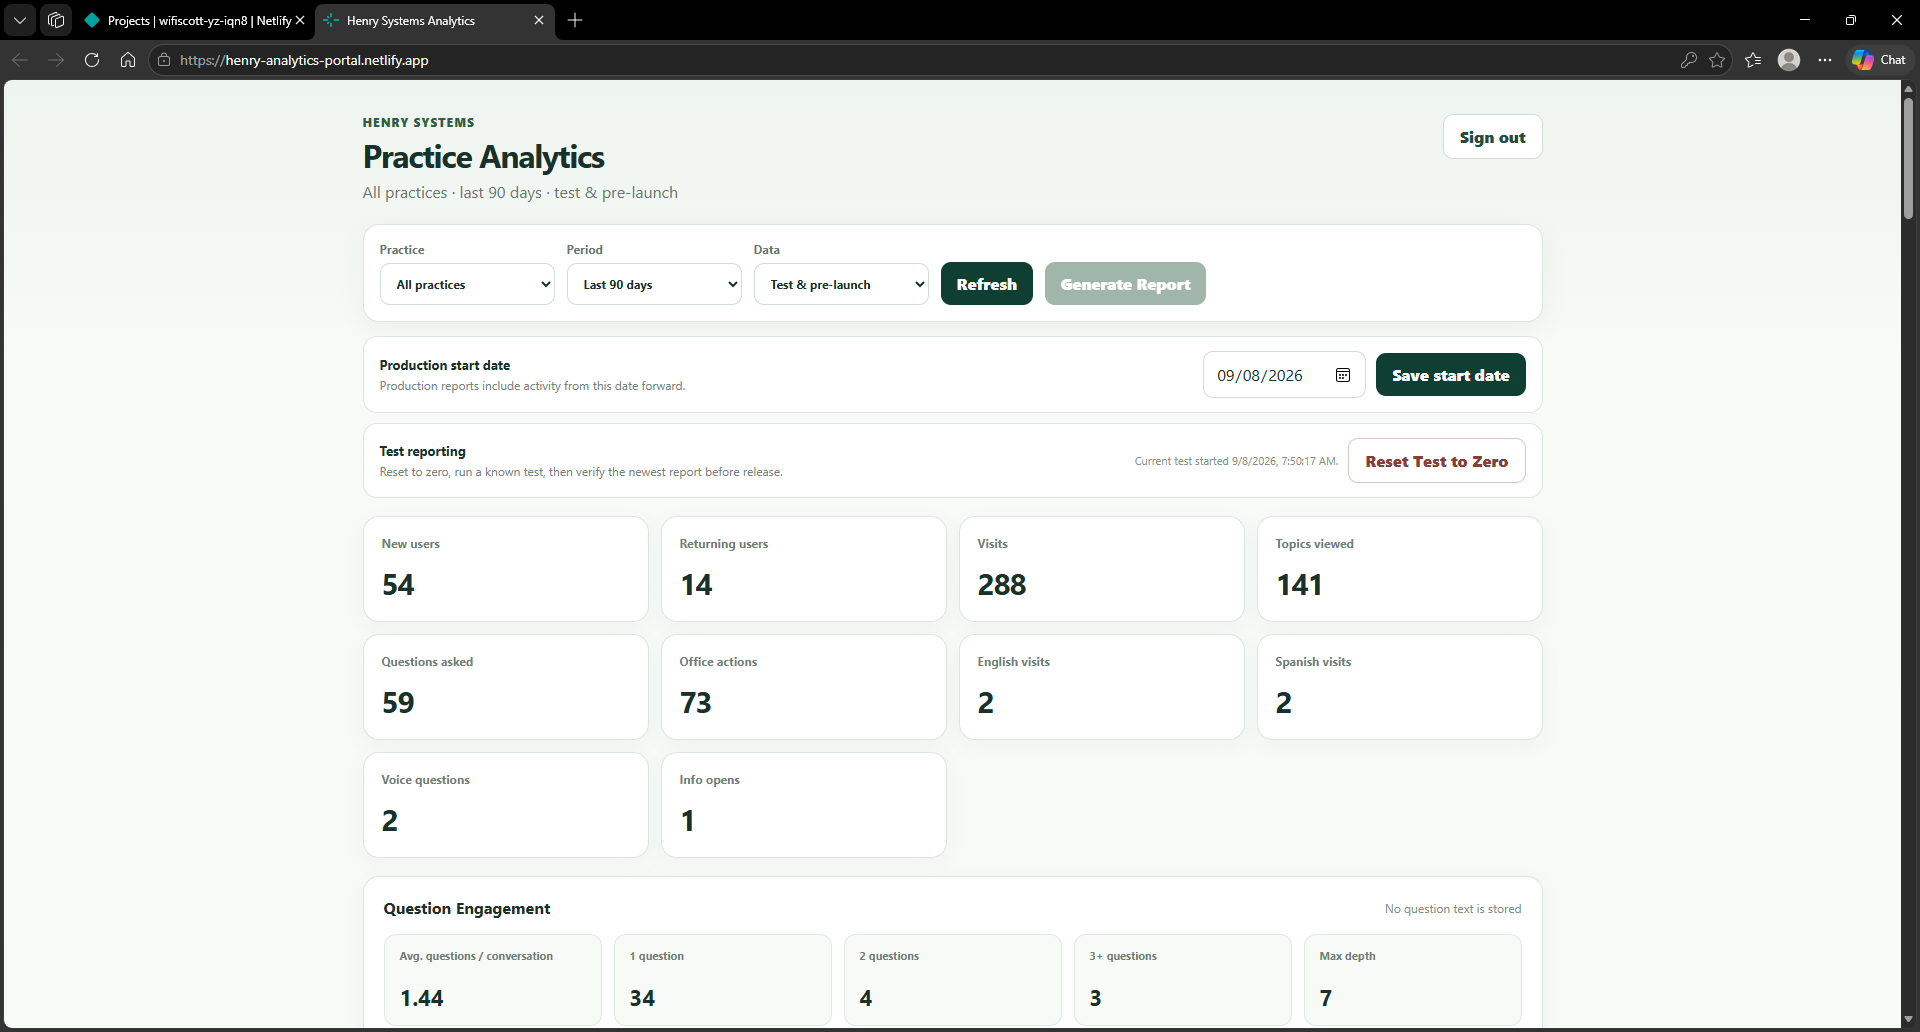Click the 'No question text is stored' note
Screen dimensions: 1920x1032
point(1453,909)
